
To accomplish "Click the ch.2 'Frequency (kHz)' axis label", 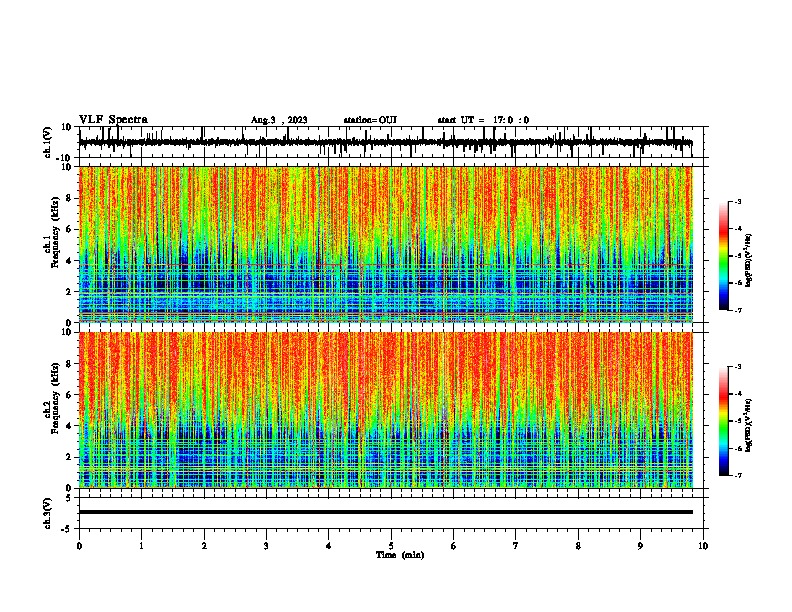I will click(55, 398).
